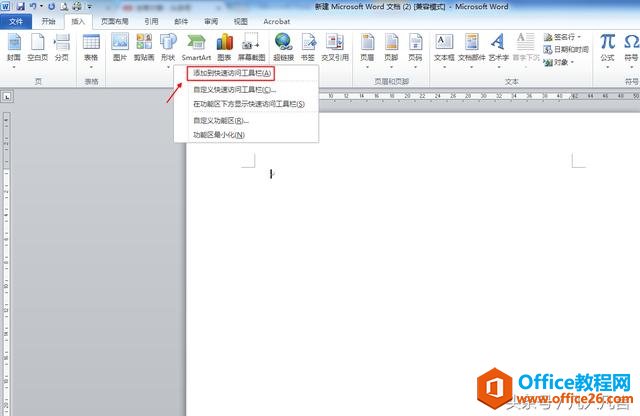
Task: Insert a blank page (空白页)
Action: [x=38, y=47]
